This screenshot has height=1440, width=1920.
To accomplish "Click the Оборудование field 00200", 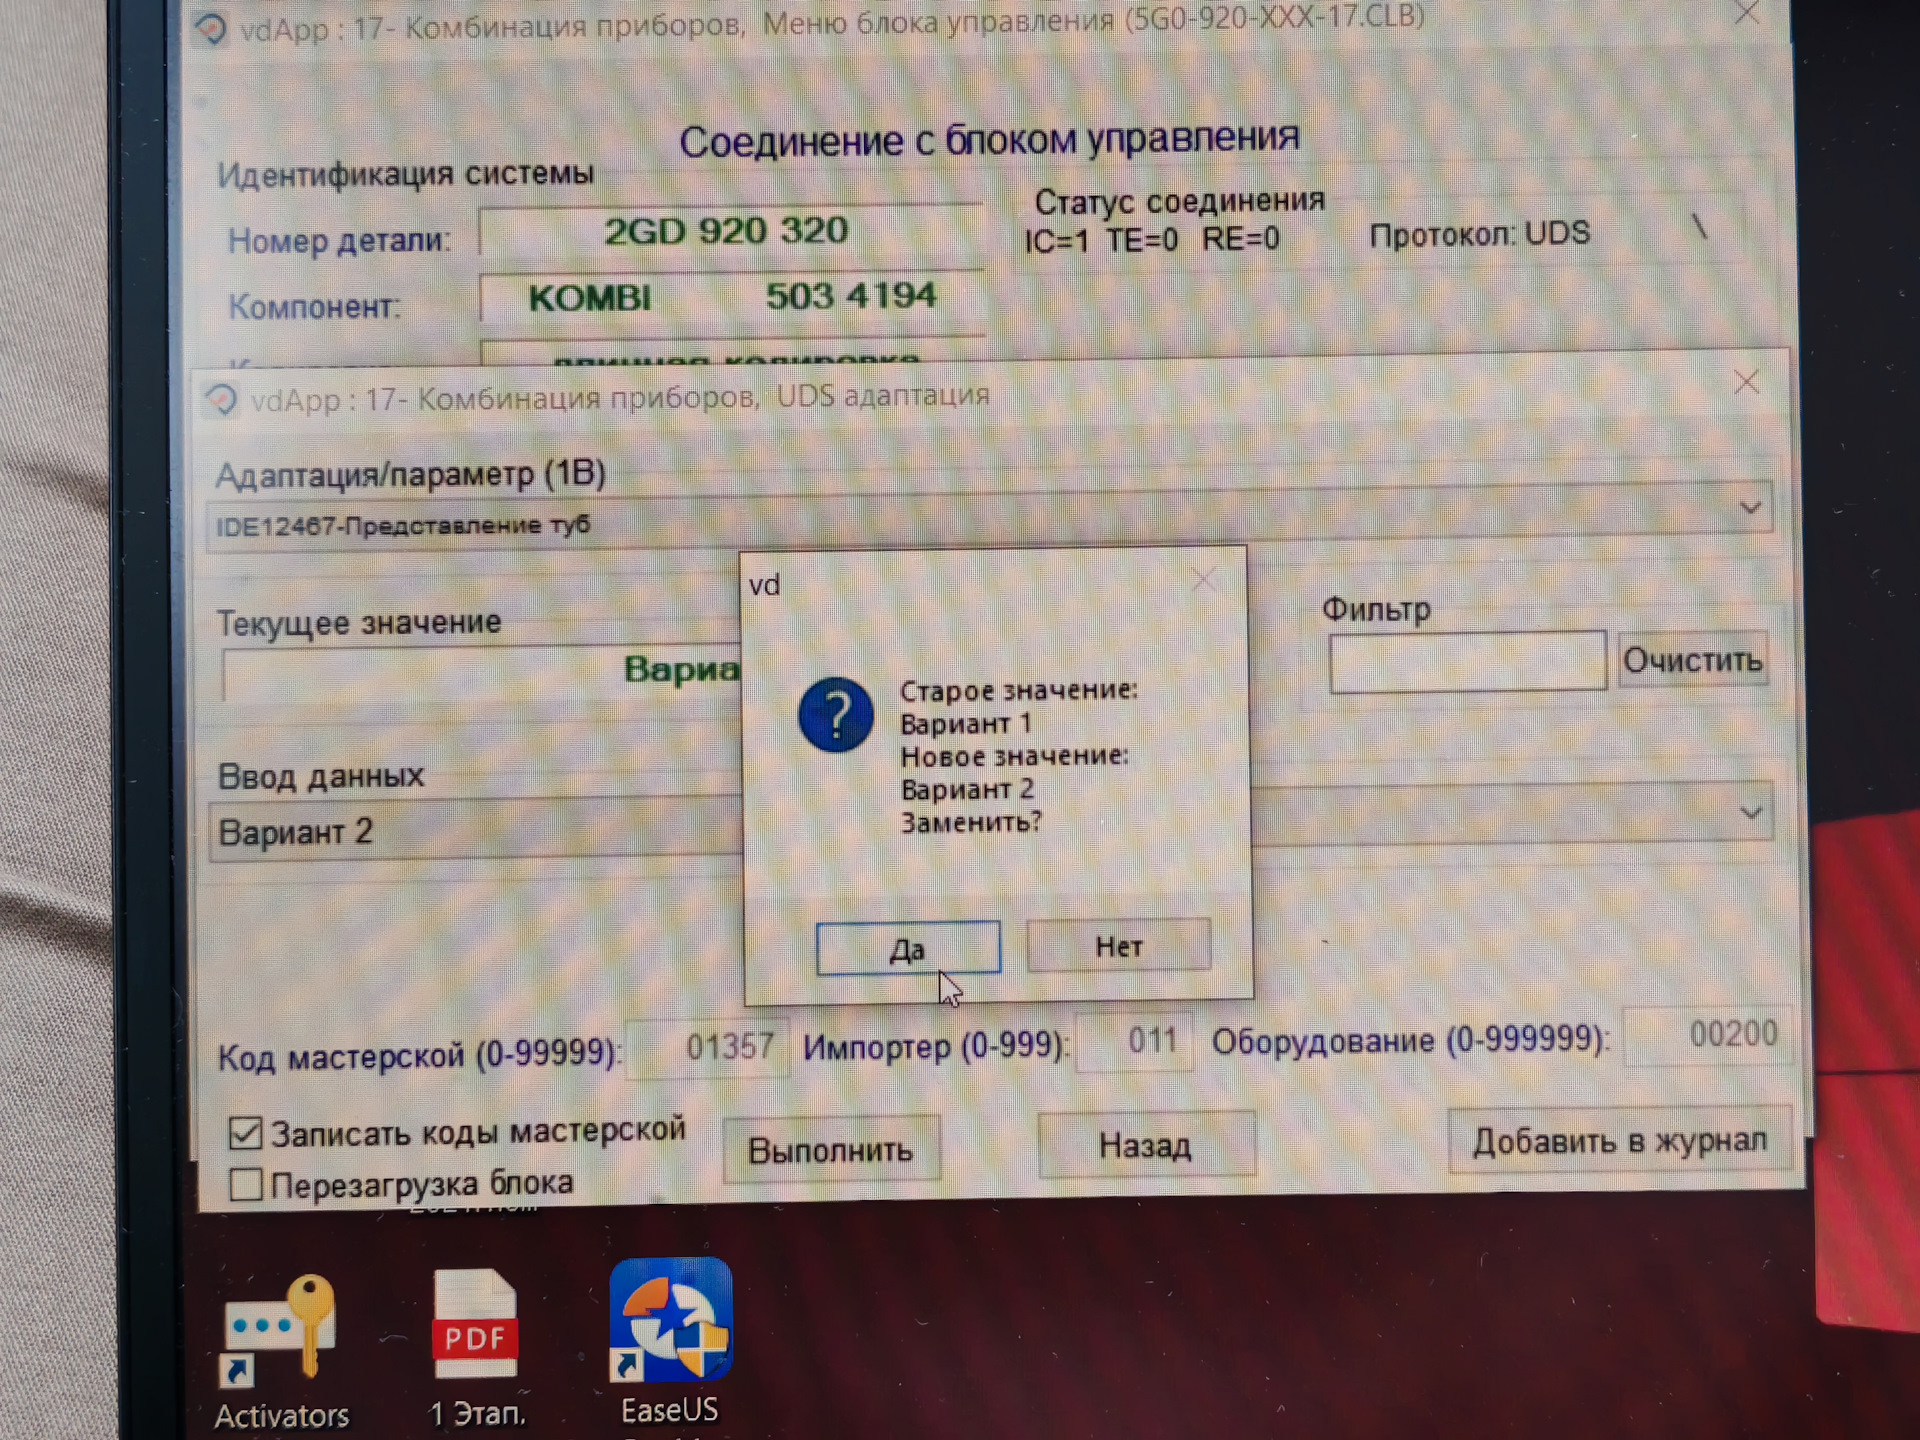I will [x=1709, y=1034].
